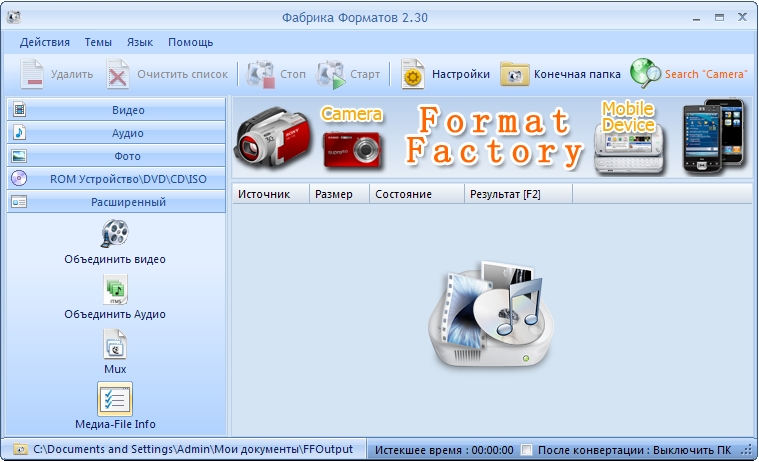Open the Язык menu
Viewport: 759px width, 462px height.
pyautogui.click(x=140, y=42)
